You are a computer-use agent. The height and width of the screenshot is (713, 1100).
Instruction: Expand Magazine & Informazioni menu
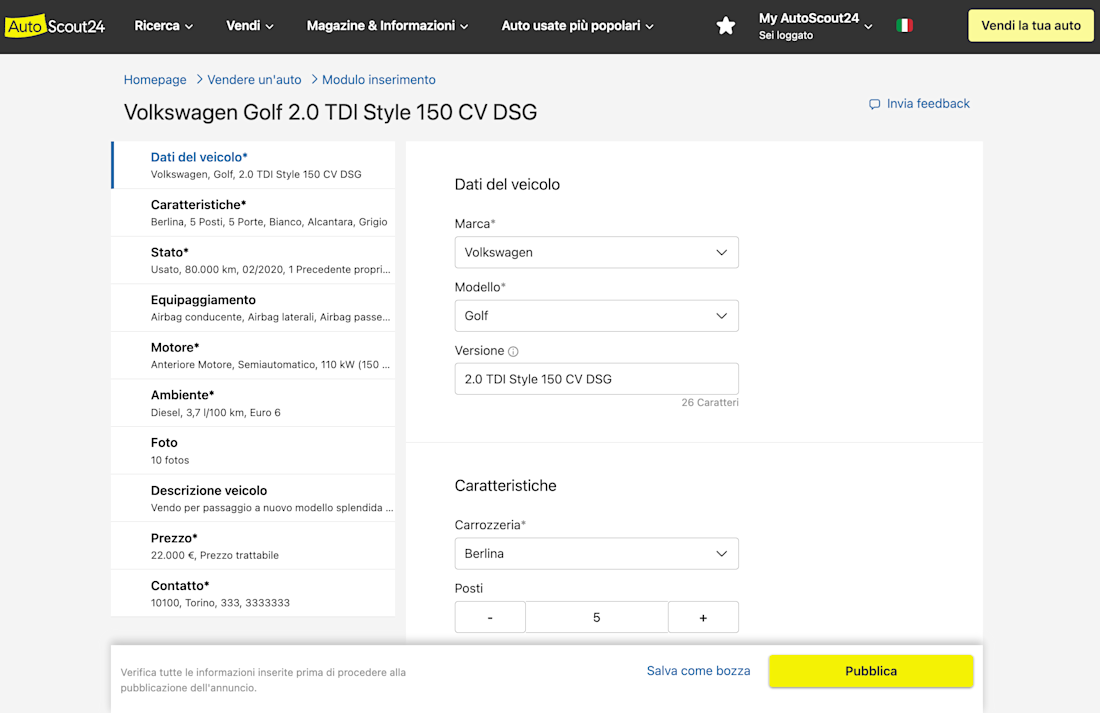pos(387,26)
